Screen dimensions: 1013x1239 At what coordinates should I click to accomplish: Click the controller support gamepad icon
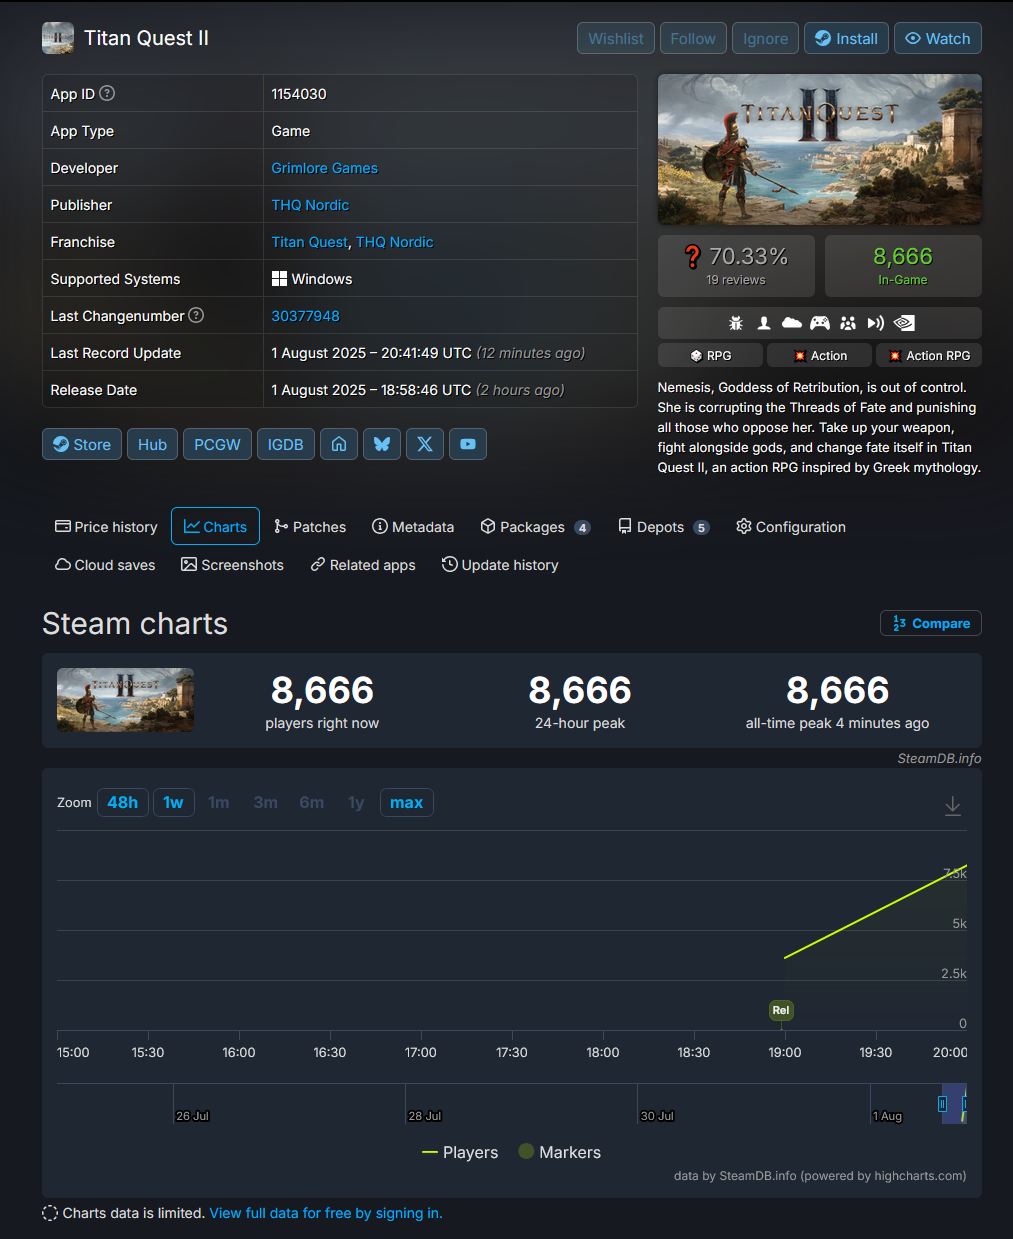coord(819,323)
